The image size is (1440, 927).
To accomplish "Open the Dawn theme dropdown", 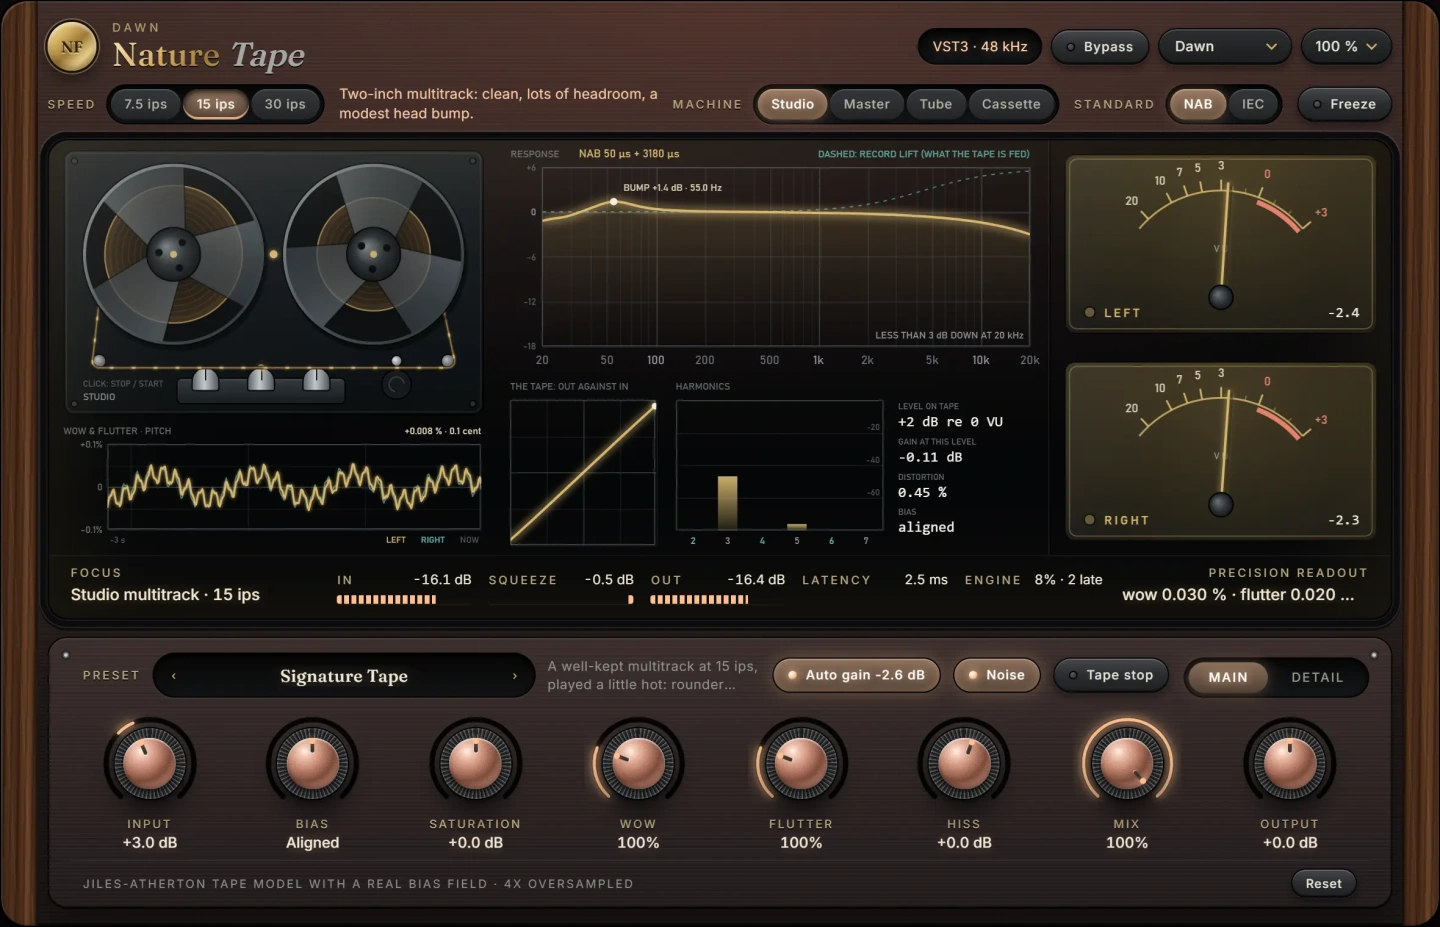I will pyautogui.click(x=1225, y=47).
